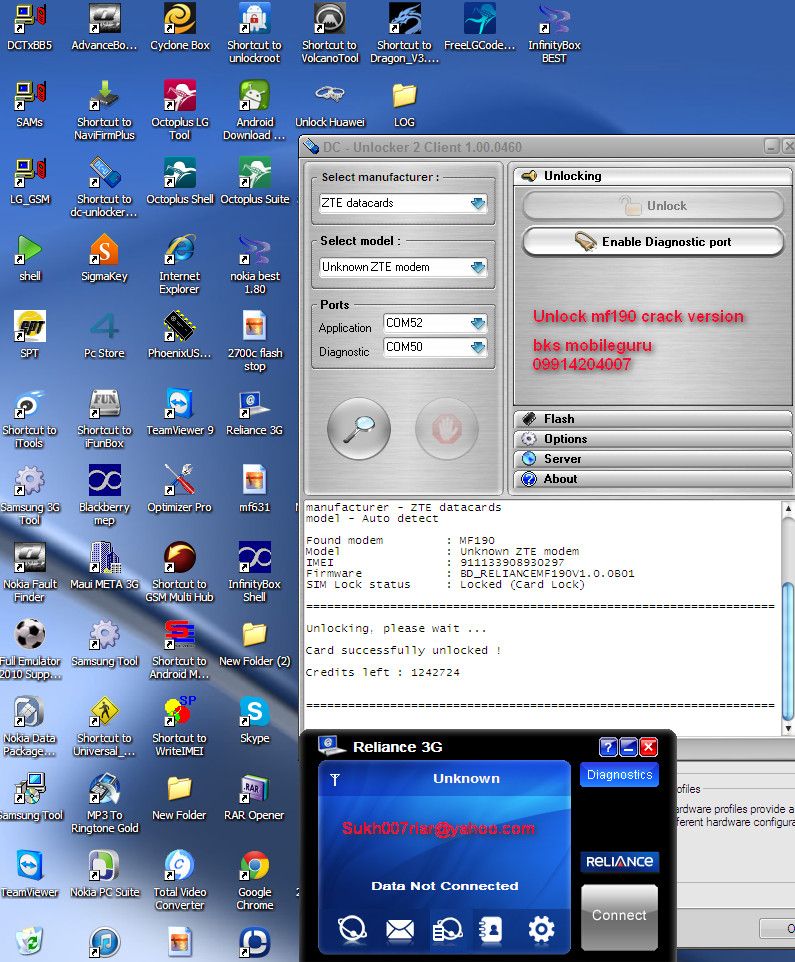Open the Google Chrome desktop icon
Screen dimensions: 795x962
[x=254, y=880]
